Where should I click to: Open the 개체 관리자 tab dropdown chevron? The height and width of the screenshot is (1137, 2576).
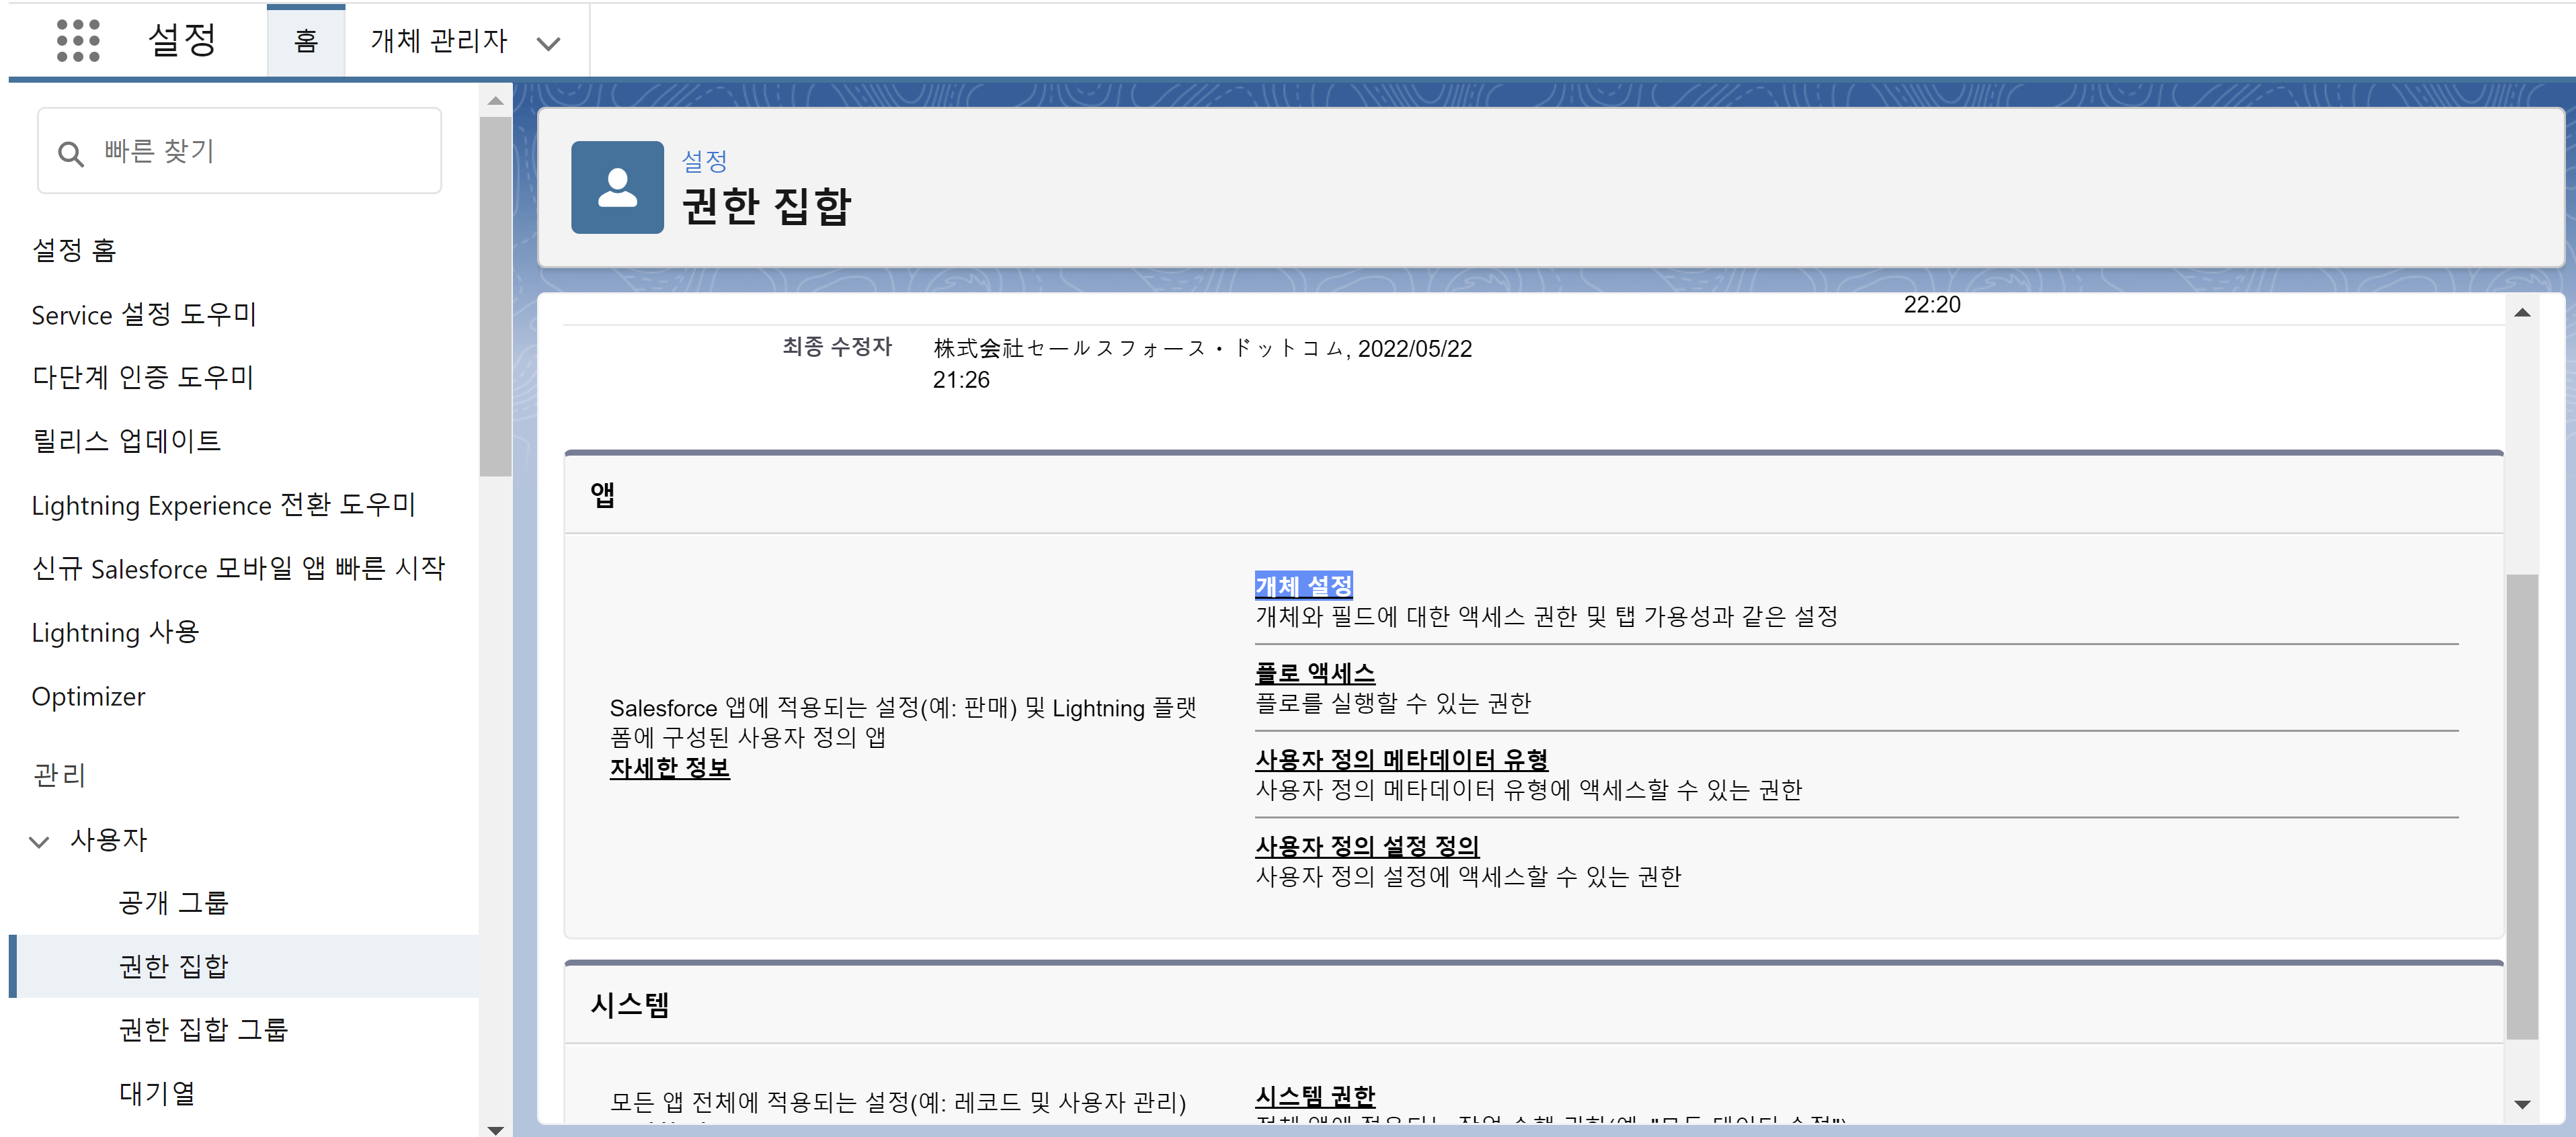click(x=548, y=43)
